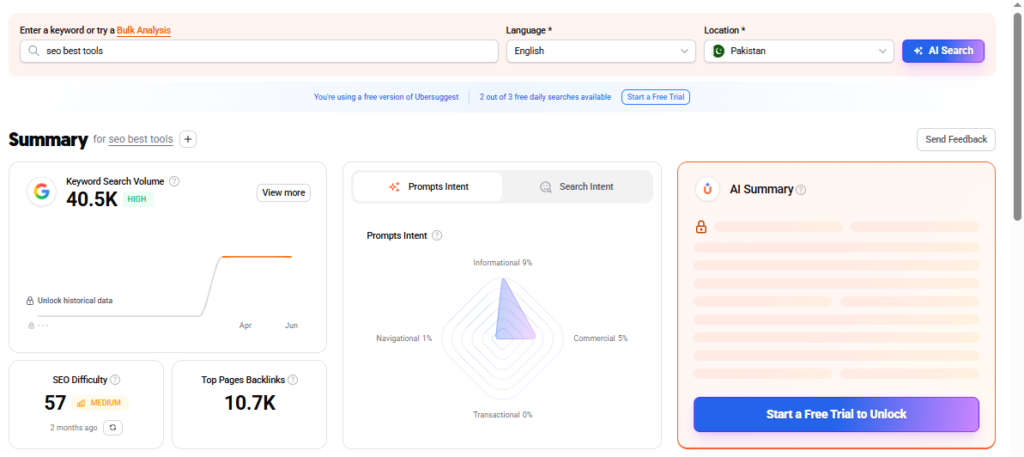Click the 'seo best tools' summary keyword link
This screenshot has height=457, width=1024.
(140, 139)
